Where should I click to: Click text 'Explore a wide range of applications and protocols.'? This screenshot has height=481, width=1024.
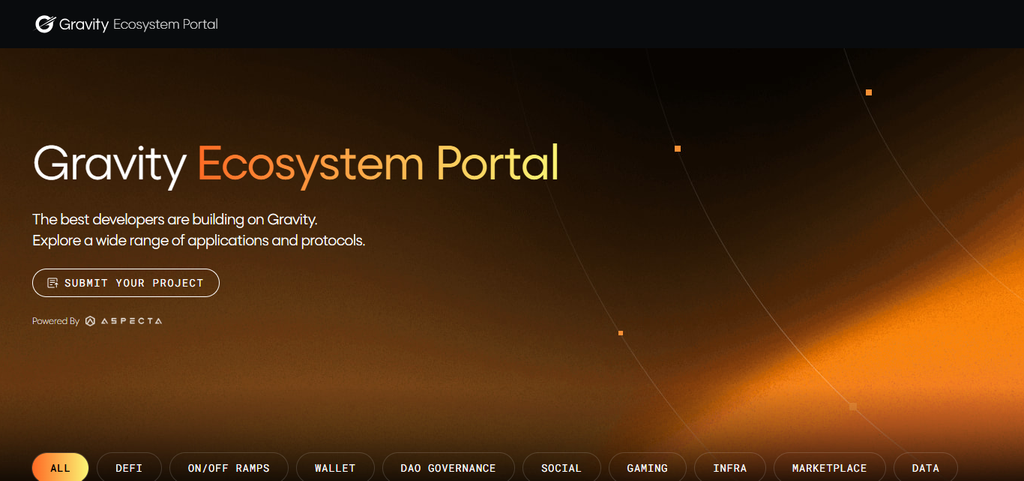tap(199, 241)
